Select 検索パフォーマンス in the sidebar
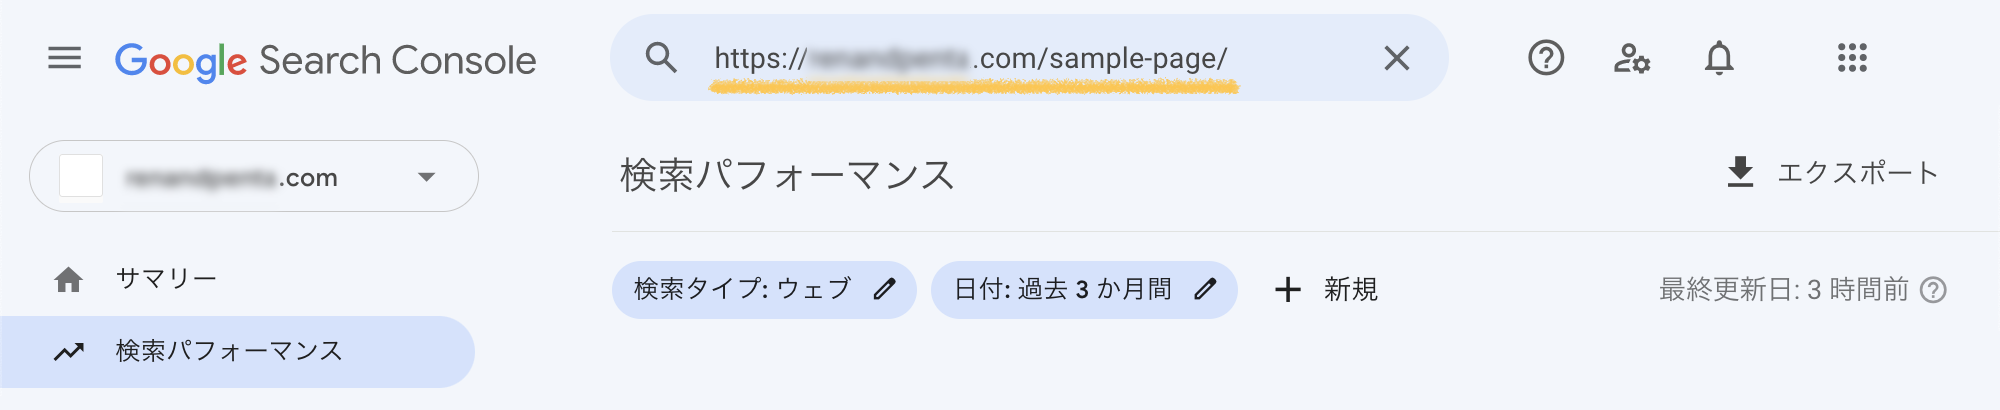Screen dimensions: 2000x410 tap(228, 351)
